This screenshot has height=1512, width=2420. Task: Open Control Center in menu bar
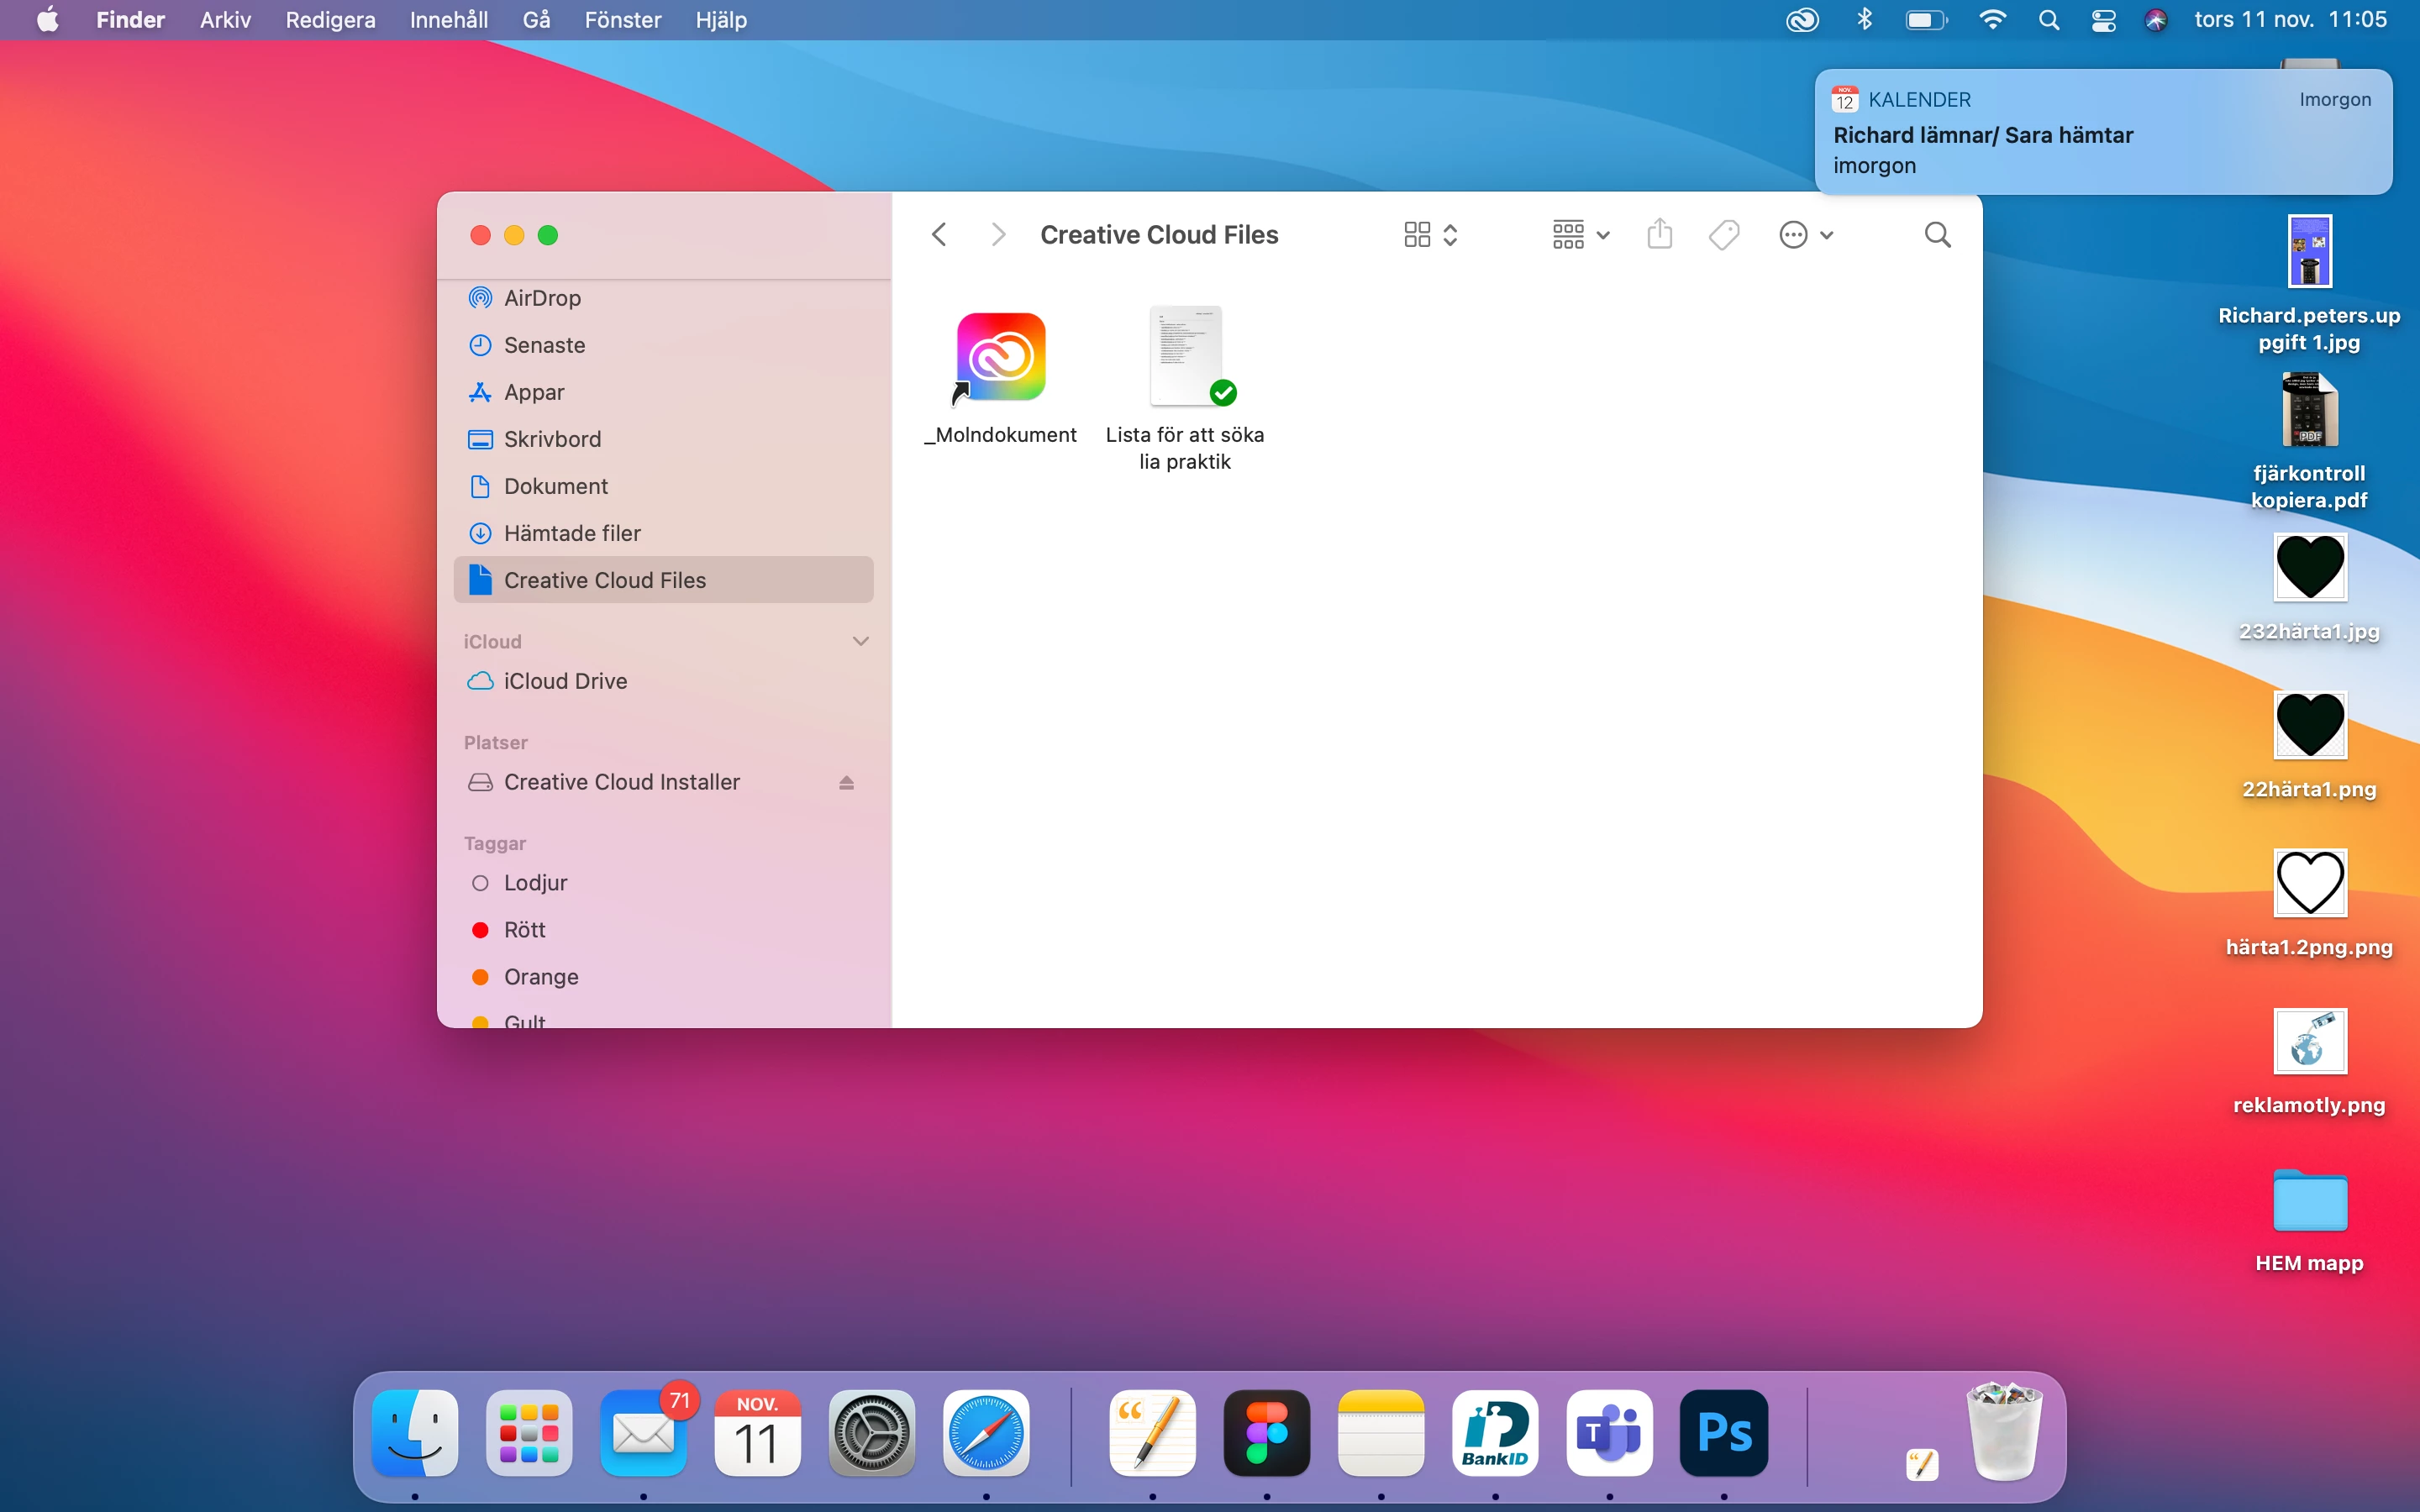2103,20
